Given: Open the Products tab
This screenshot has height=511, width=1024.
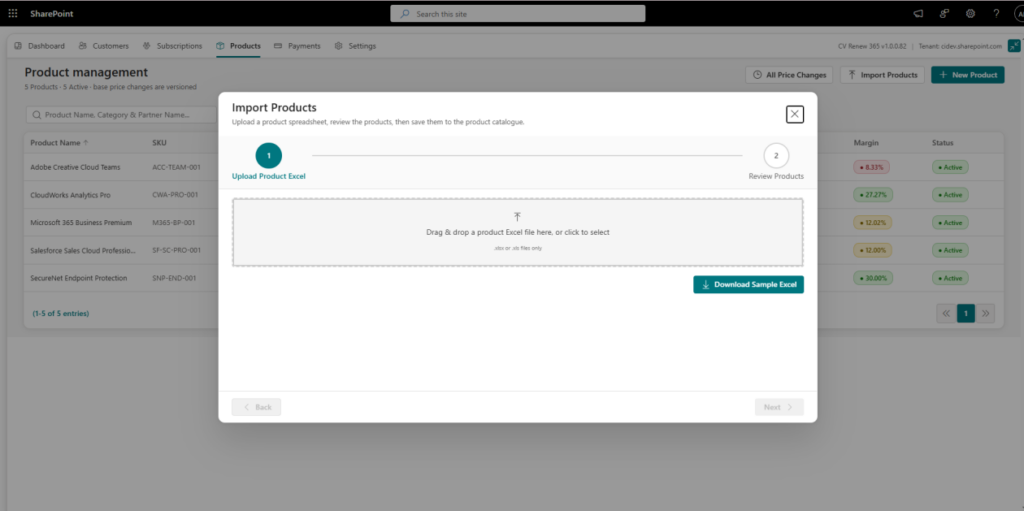Looking at the screenshot, I should pos(238,46).
